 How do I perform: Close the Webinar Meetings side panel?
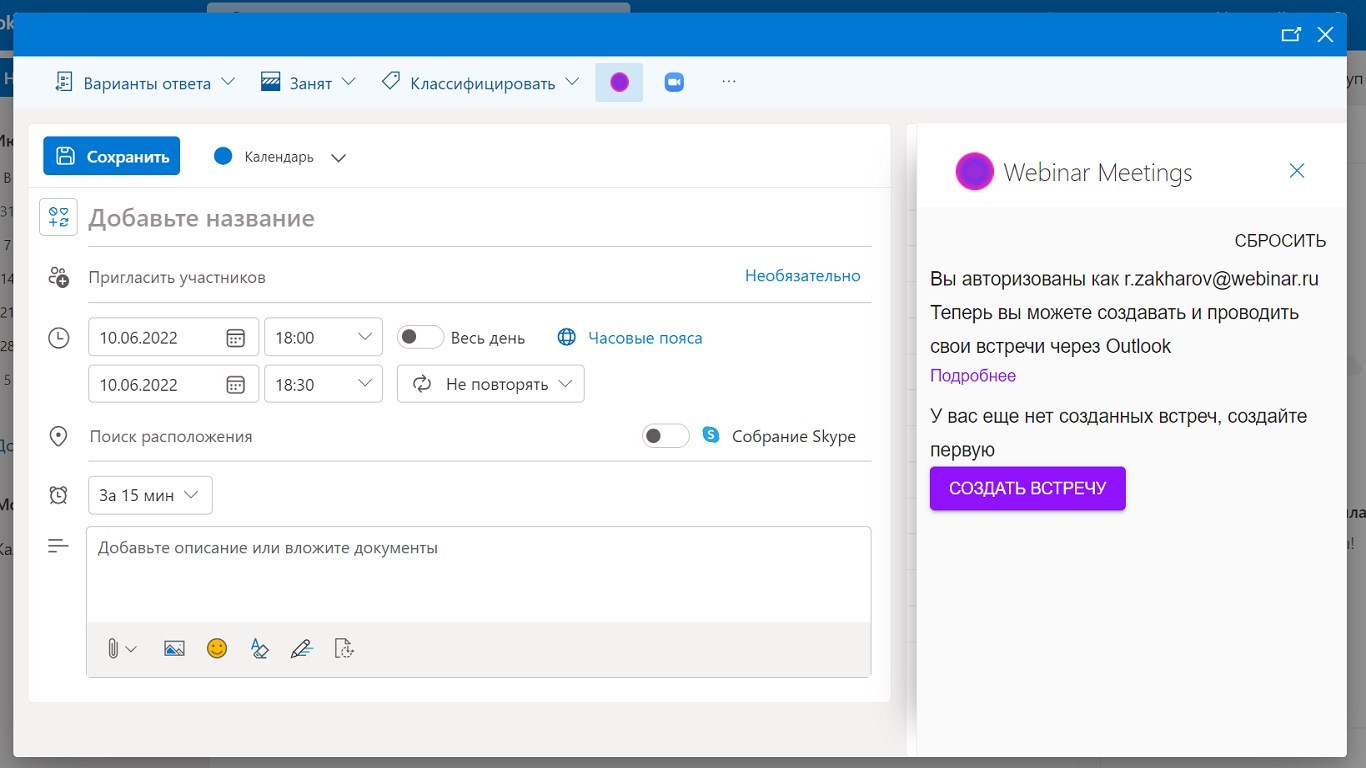coord(1297,171)
